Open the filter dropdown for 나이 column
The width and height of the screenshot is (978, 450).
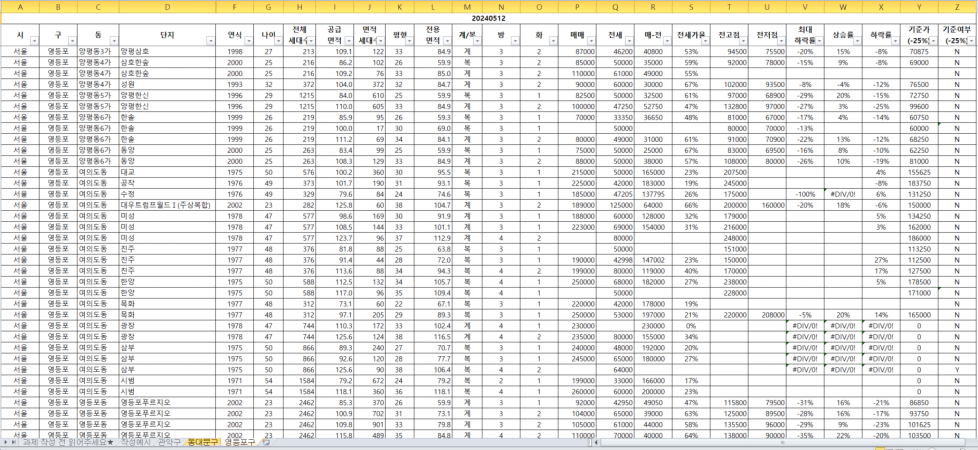[x=278, y=41]
